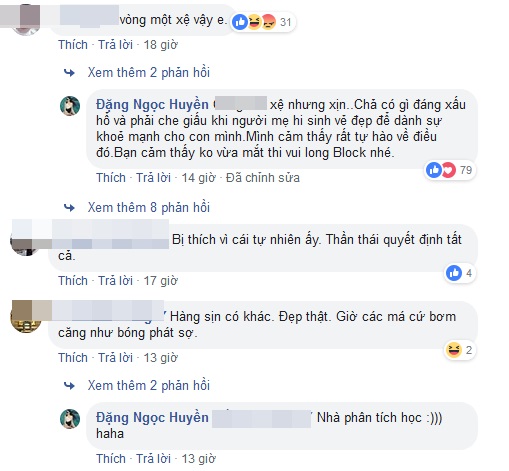509x471 pixels.
Task: Click Trả lời under the 'Hàng sịn có khác' comment
Action: tap(115, 358)
